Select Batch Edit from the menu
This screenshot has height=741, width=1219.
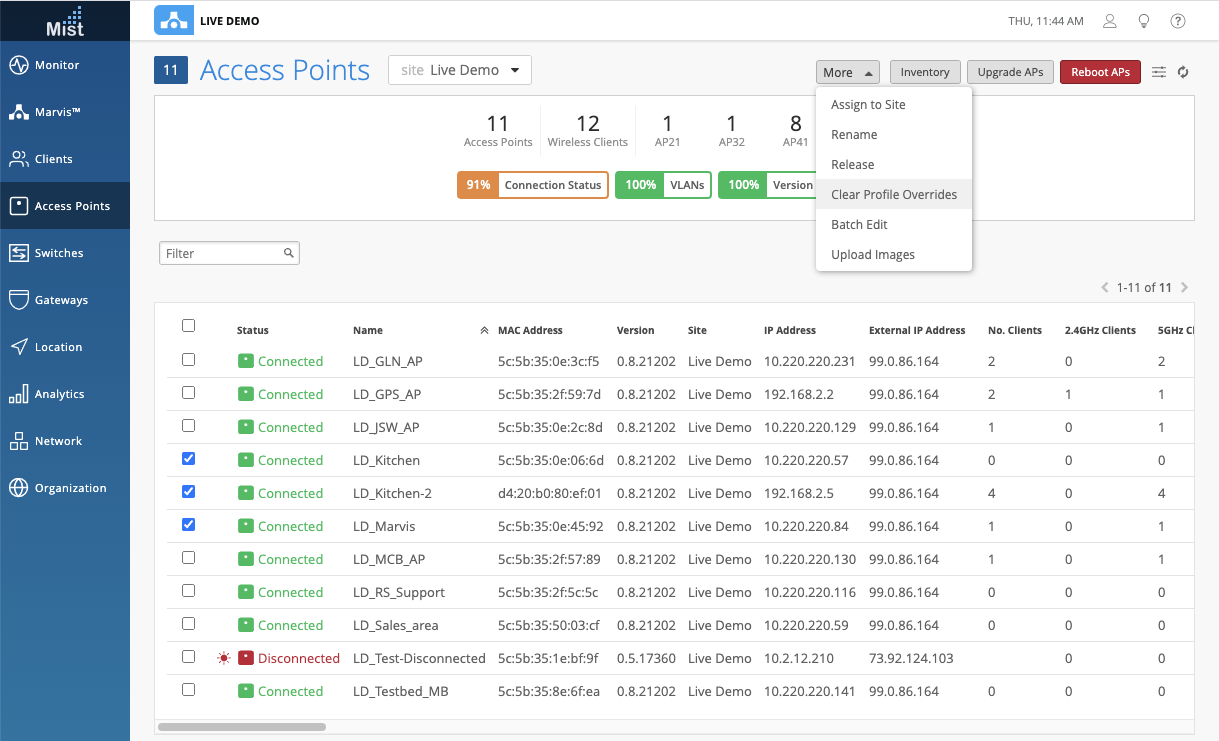pos(859,225)
